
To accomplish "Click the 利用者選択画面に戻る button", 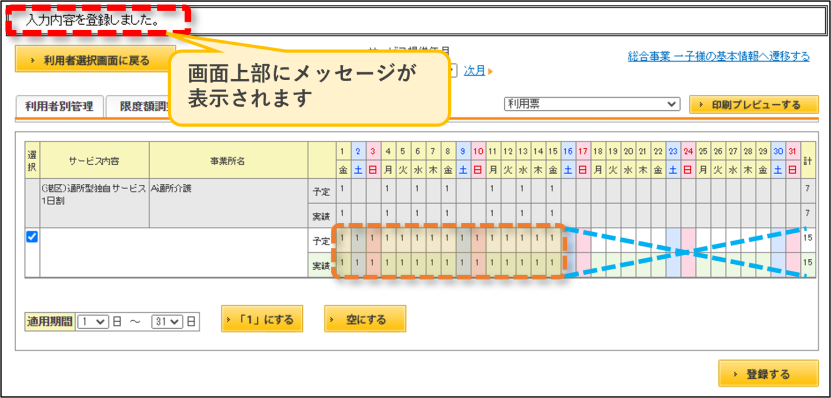I will tap(95, 60).
